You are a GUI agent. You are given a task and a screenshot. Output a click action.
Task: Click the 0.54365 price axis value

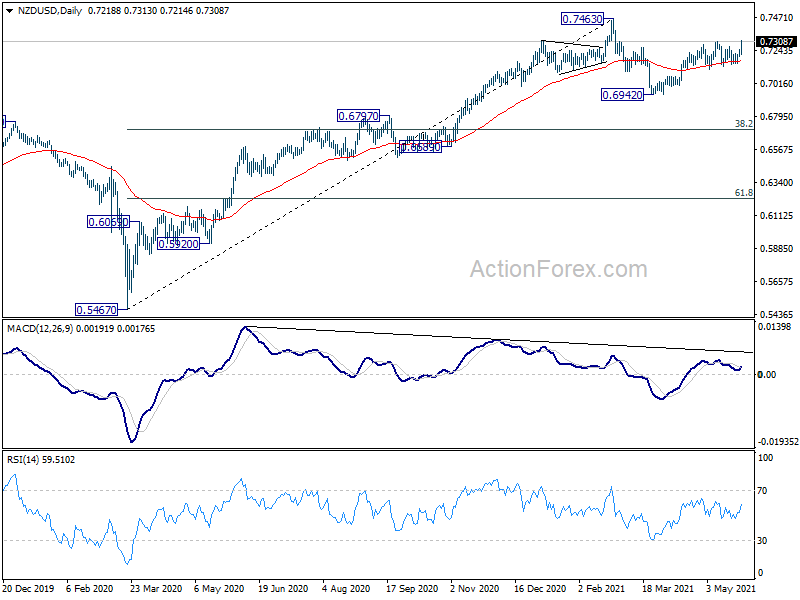coord(777,315)
